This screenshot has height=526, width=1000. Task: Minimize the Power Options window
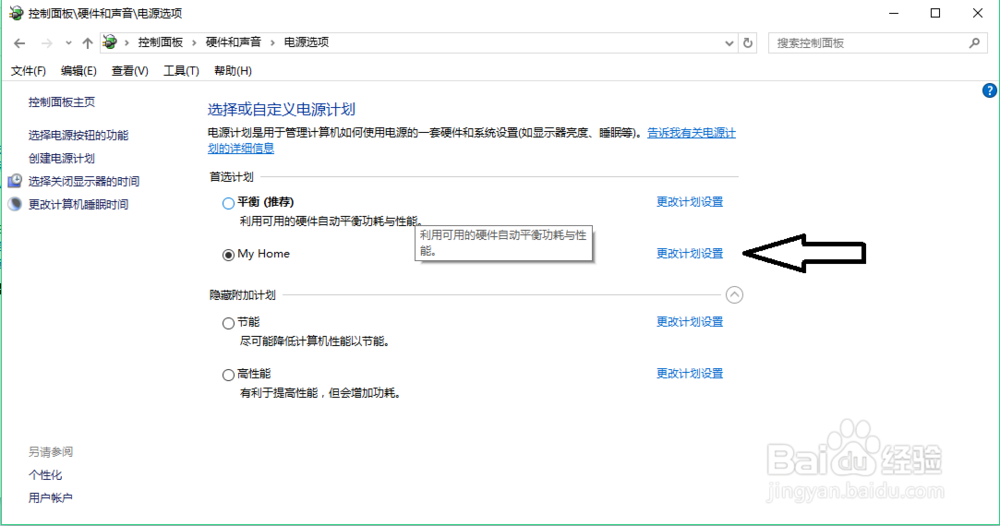[x=893, y=13]
